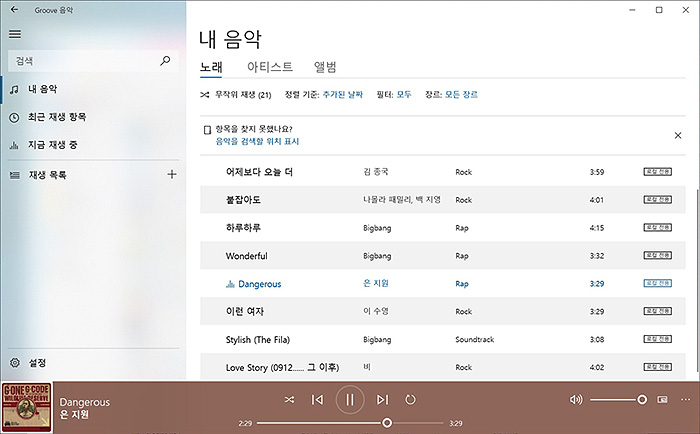Add a new playlist with plus icon

(x=171, y=174)
